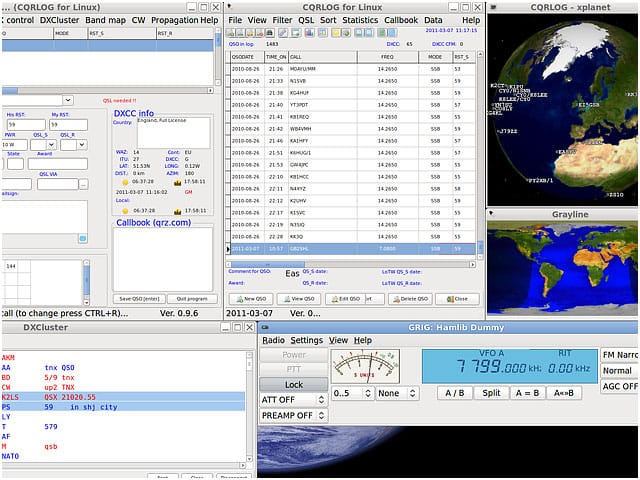
Task: Open the QSL menu in the log window
Action: pos(306,20)
